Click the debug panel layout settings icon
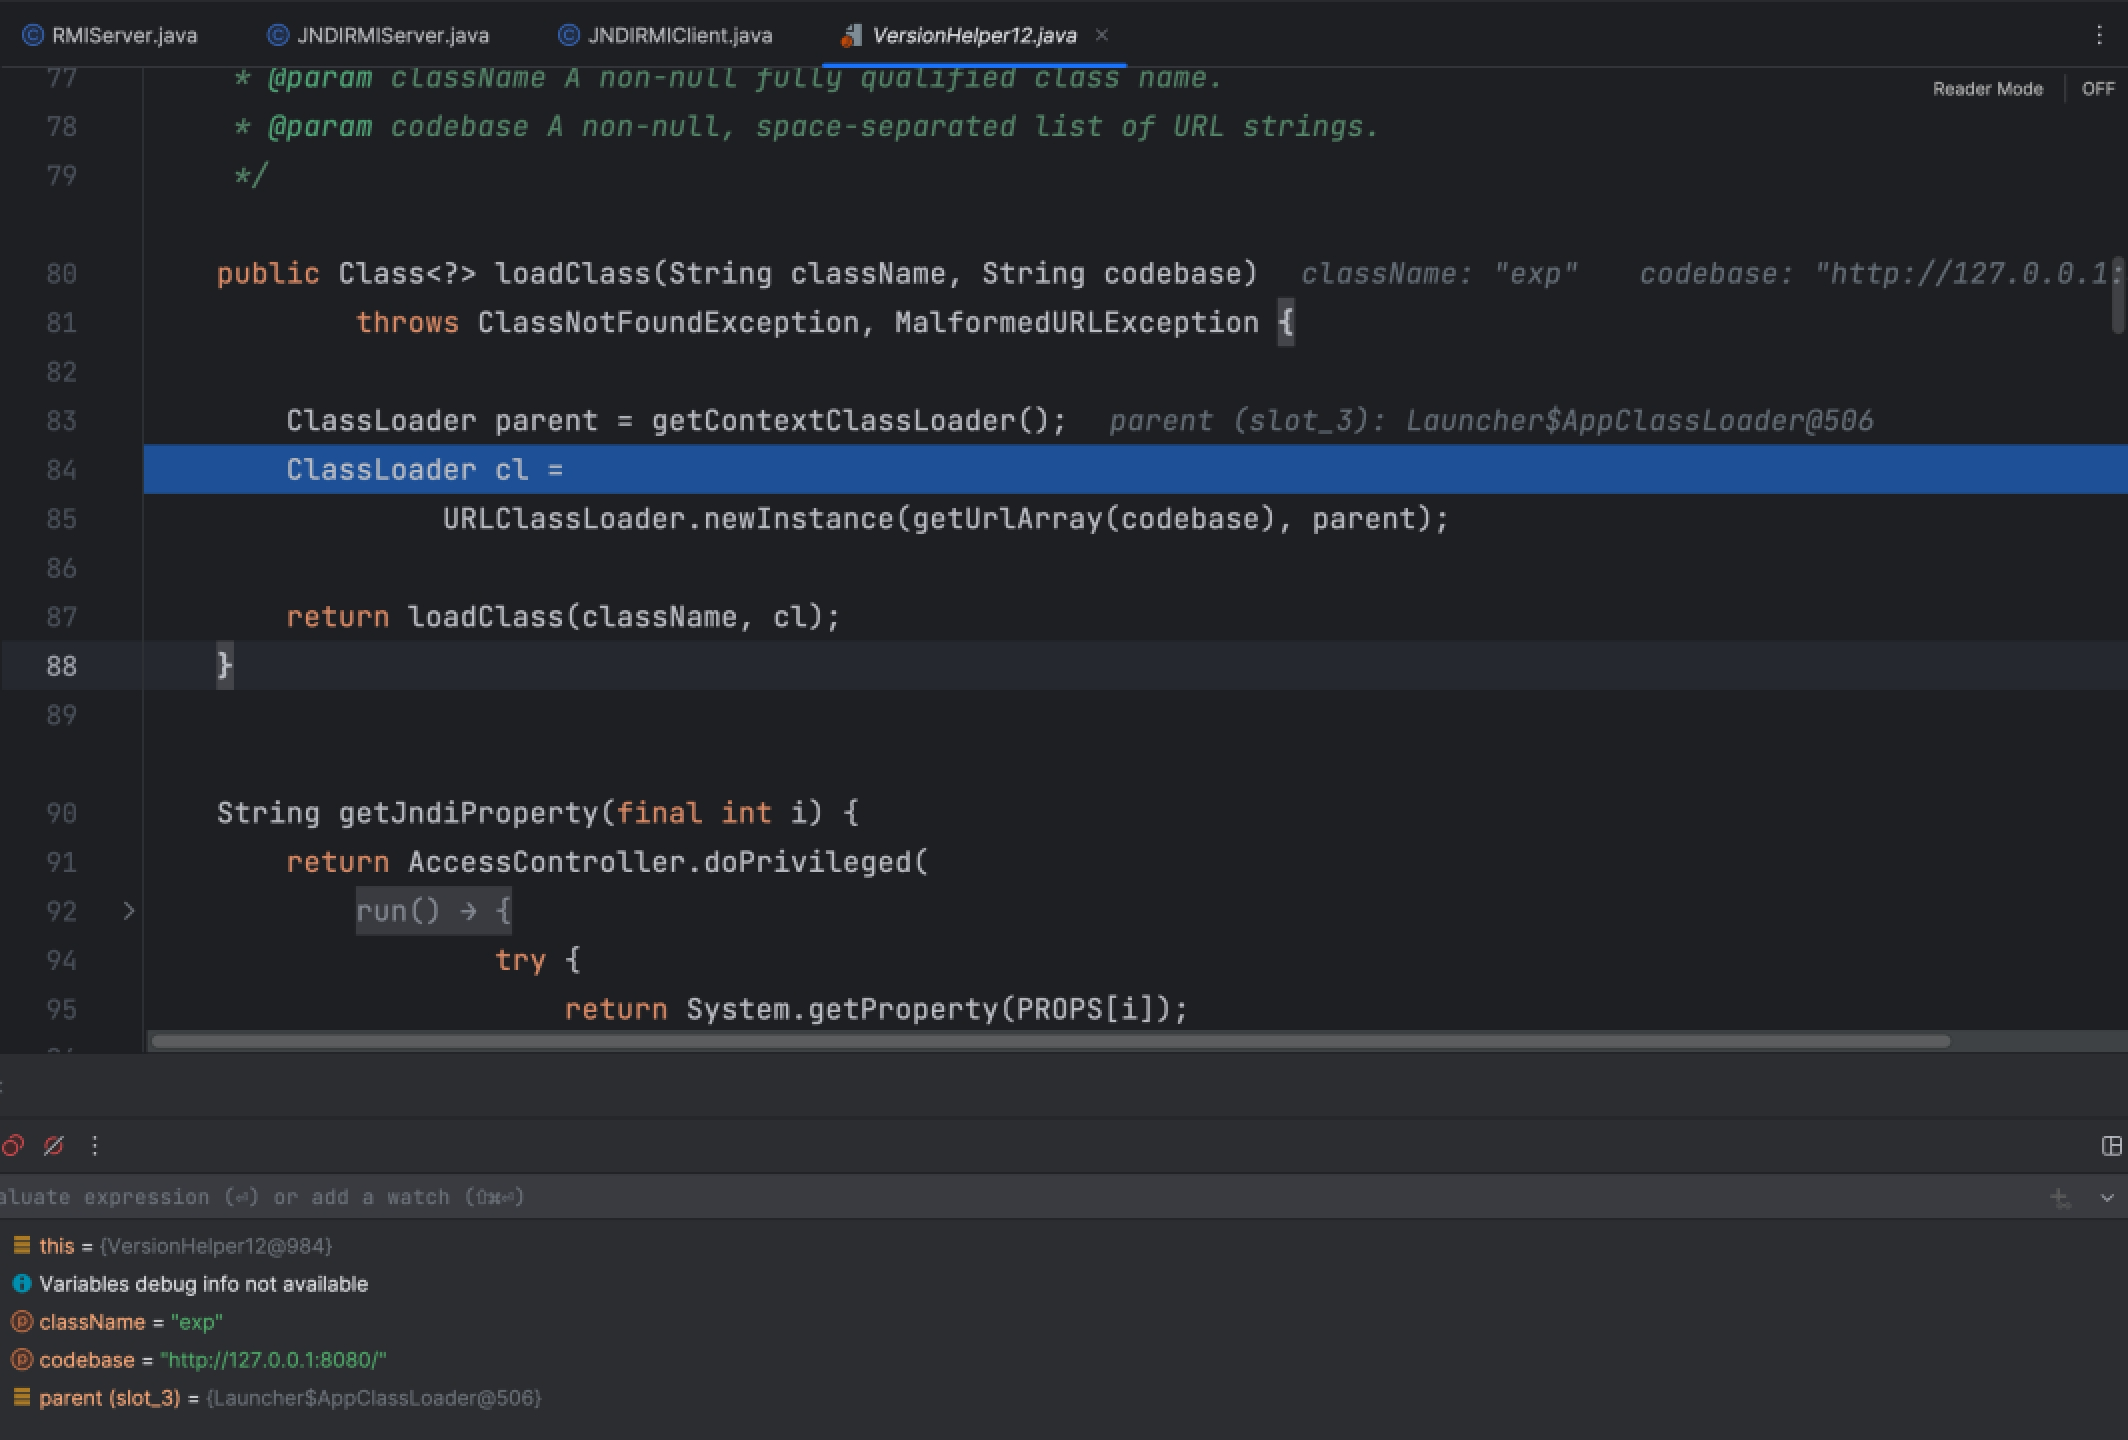Viewport: 2128px width, 1440px height. click(2111, 1146)
